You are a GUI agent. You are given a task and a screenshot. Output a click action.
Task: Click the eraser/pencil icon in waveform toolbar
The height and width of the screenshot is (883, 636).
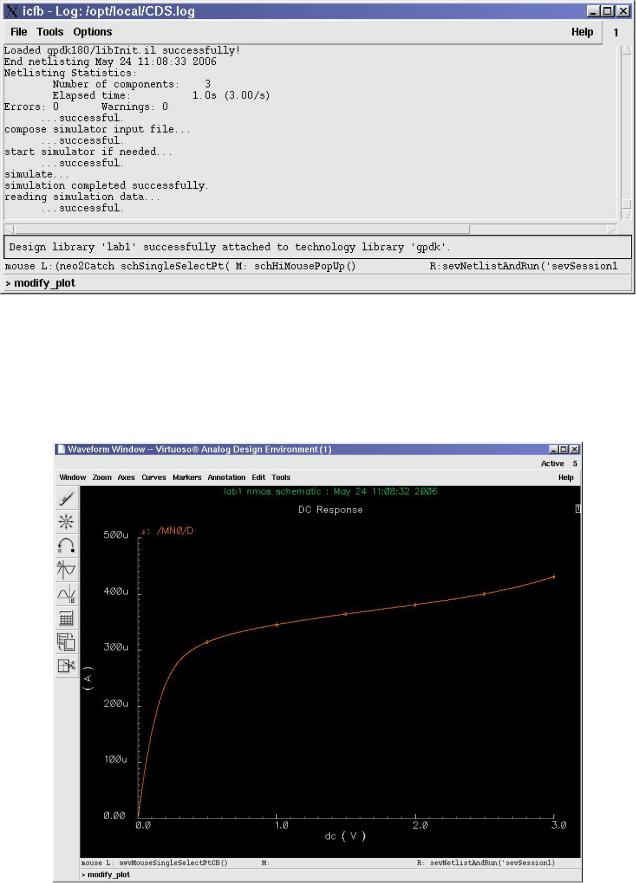pos(66,498)
